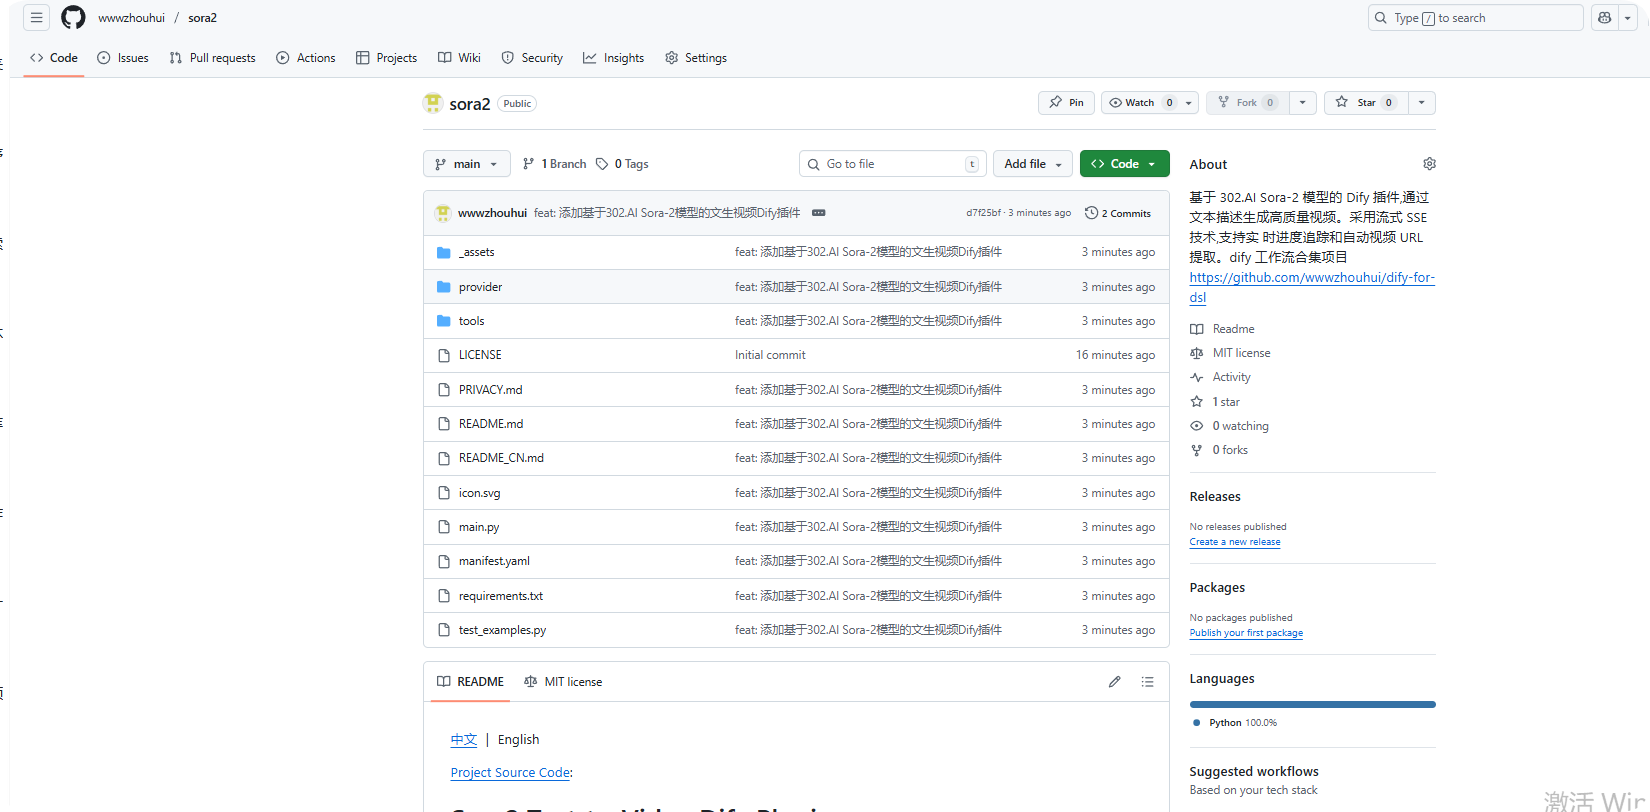This screenshot has height=812, width=1650.
Task: Open the requirements.txt file
Action: point(501,596)
